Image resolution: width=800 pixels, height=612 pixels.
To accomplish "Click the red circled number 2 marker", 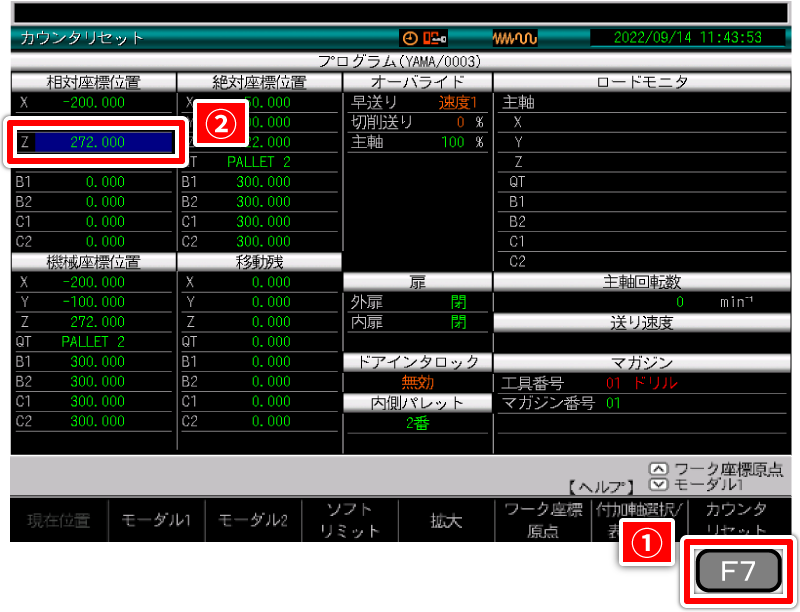I will [x=220, y=123].
